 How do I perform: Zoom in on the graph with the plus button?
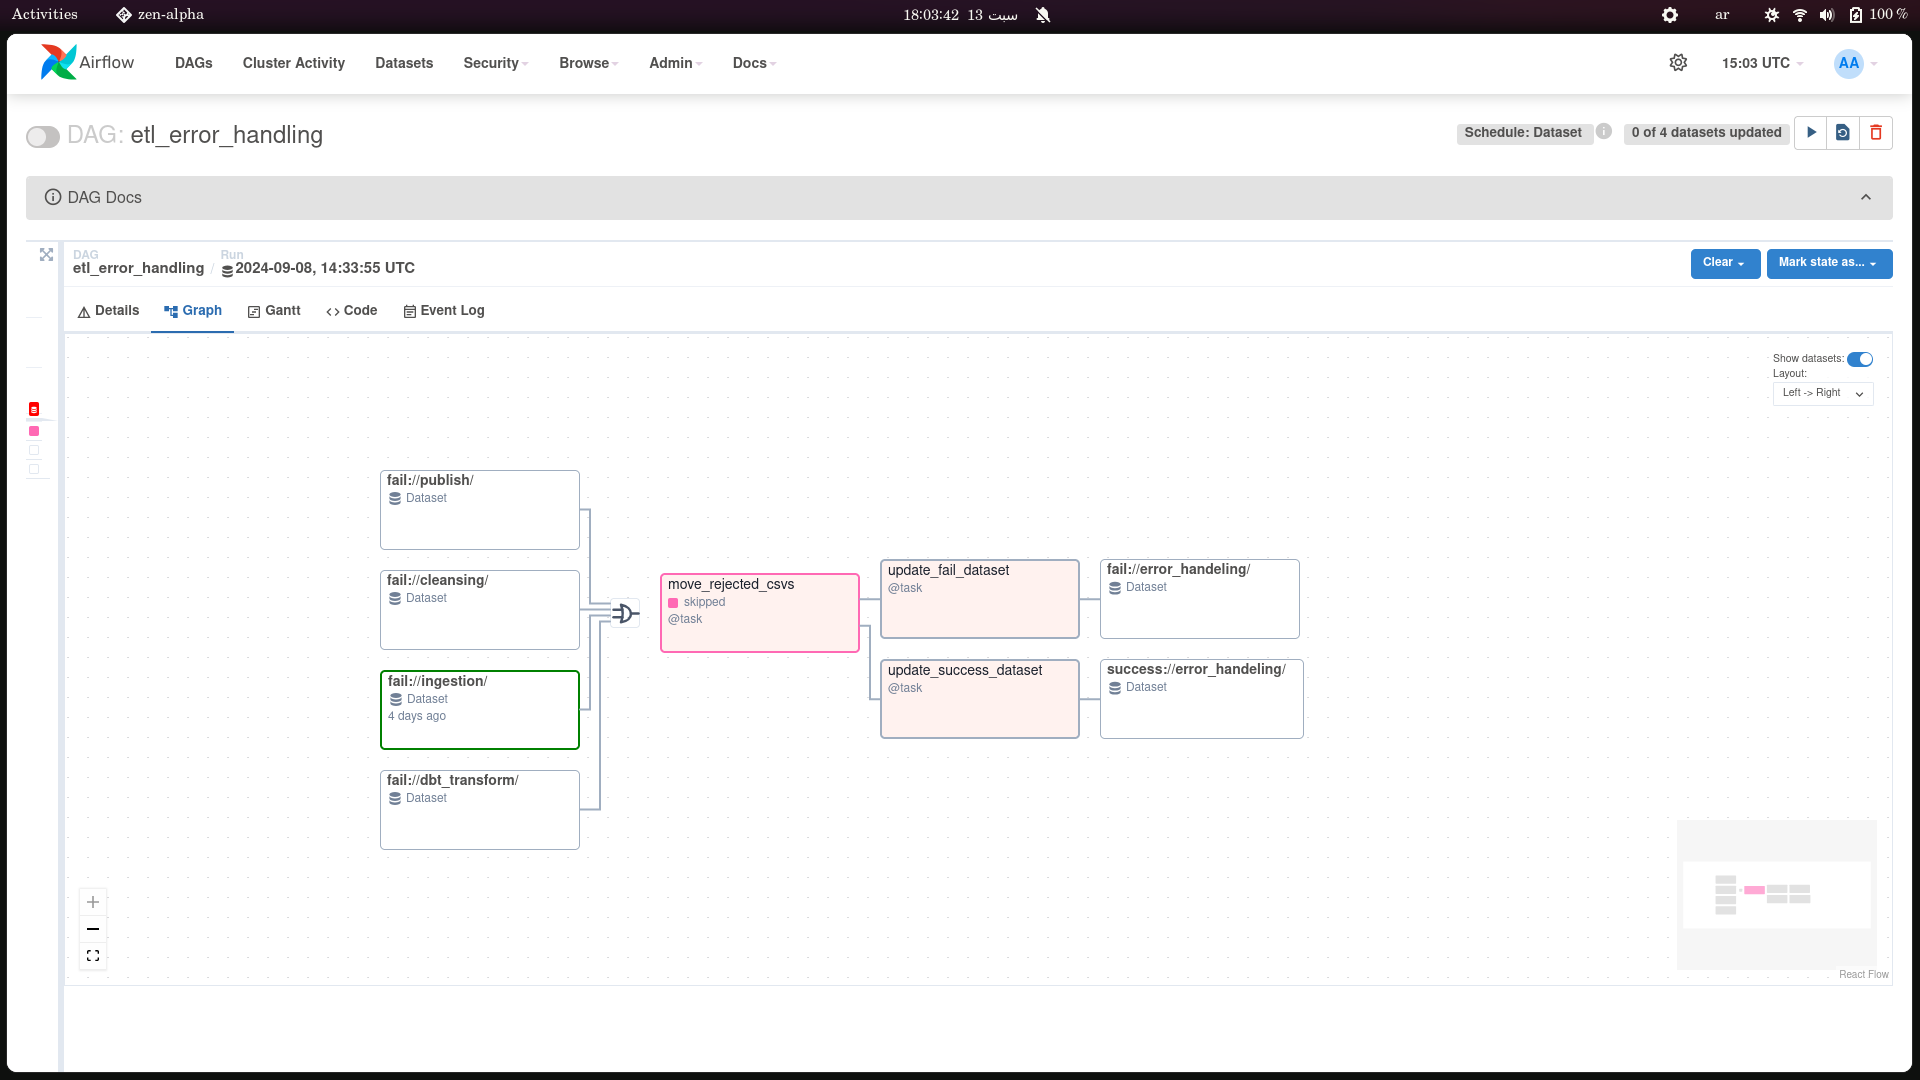tap(93, 902)
